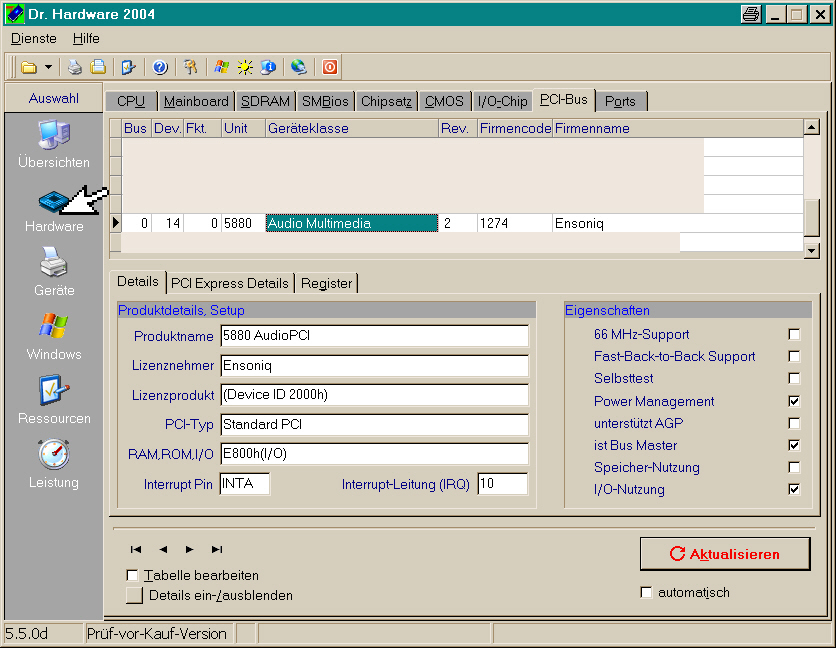836x648 pixels.
Task: Open help with the question mark icon
Action: [x=160, y=67]
